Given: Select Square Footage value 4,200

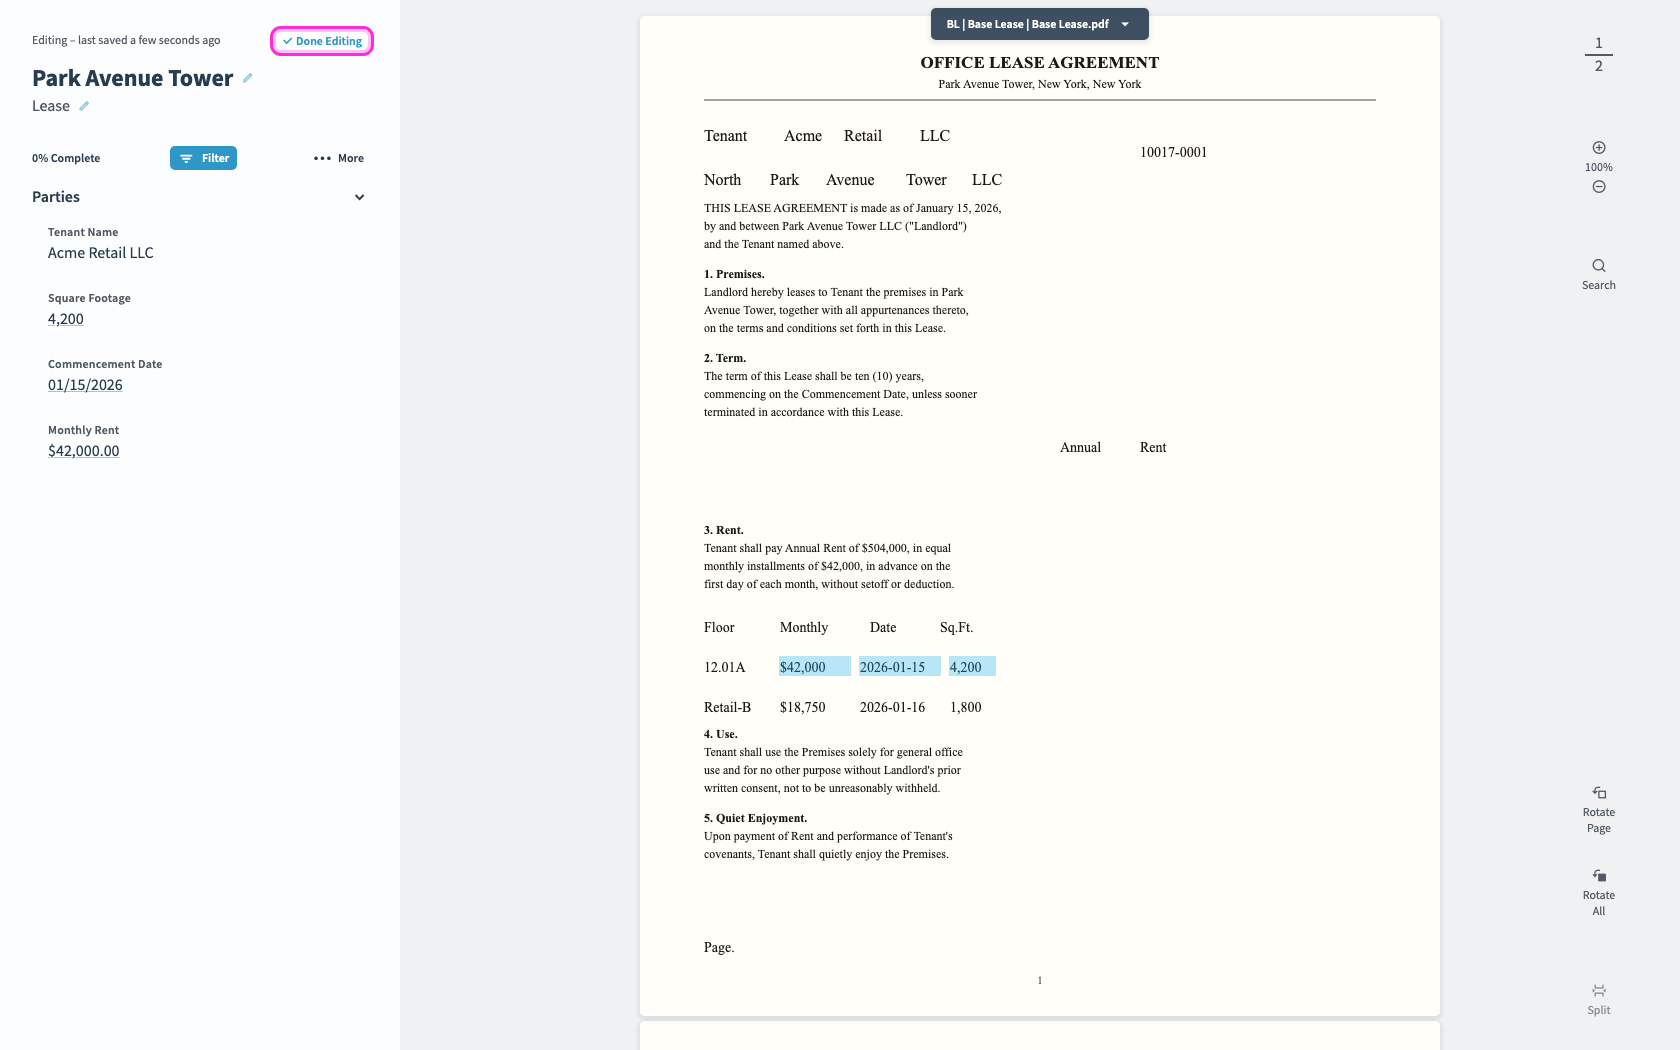Looking at the screenshot, I should tap(66, 319).
